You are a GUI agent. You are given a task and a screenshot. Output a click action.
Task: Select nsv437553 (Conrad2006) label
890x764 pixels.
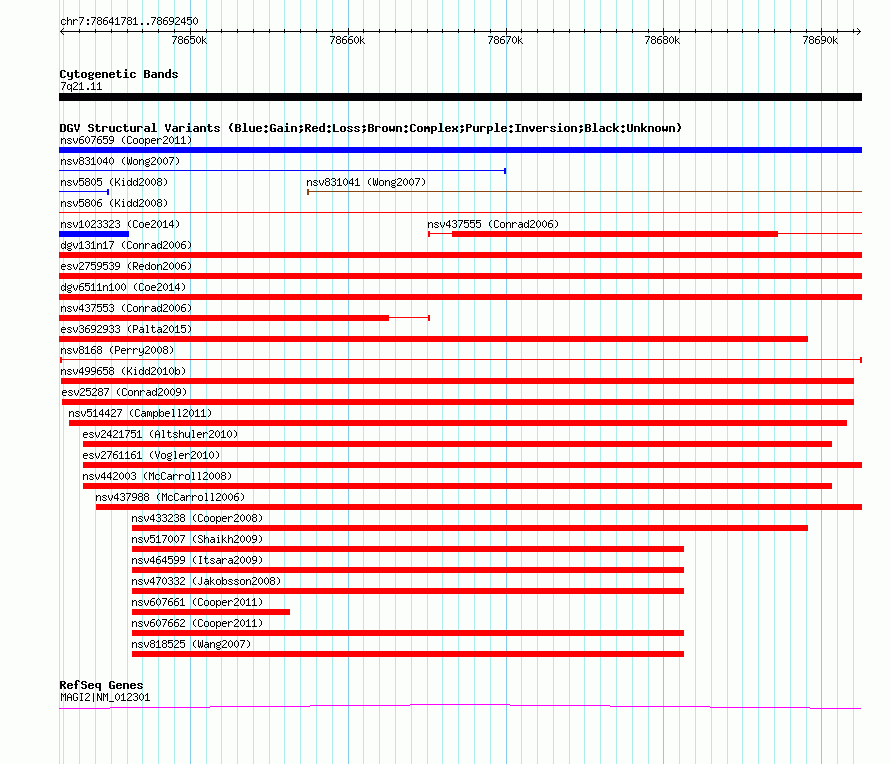[x=126, y=308]
